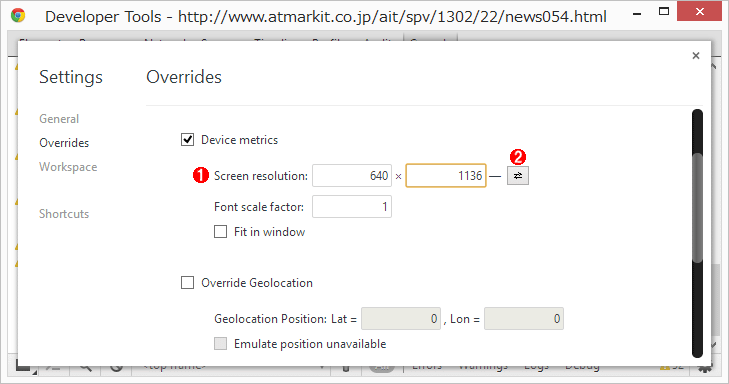Maximize the Developer Tools window
This screenshot has height=384, width=729.
(x=664, y=11)
